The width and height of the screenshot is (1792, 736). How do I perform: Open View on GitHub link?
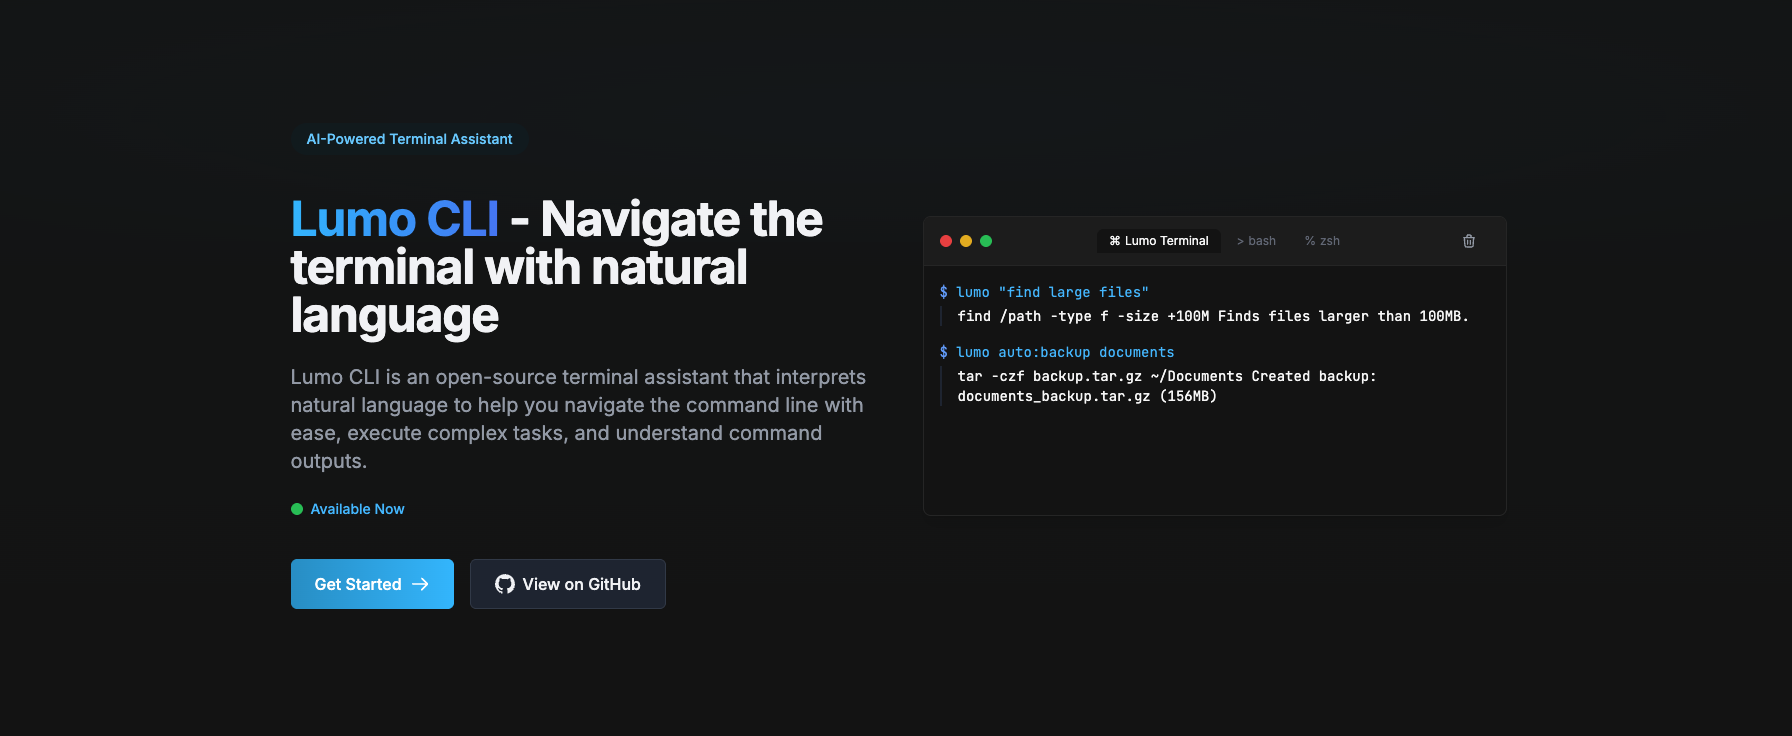tap(568, 584)
